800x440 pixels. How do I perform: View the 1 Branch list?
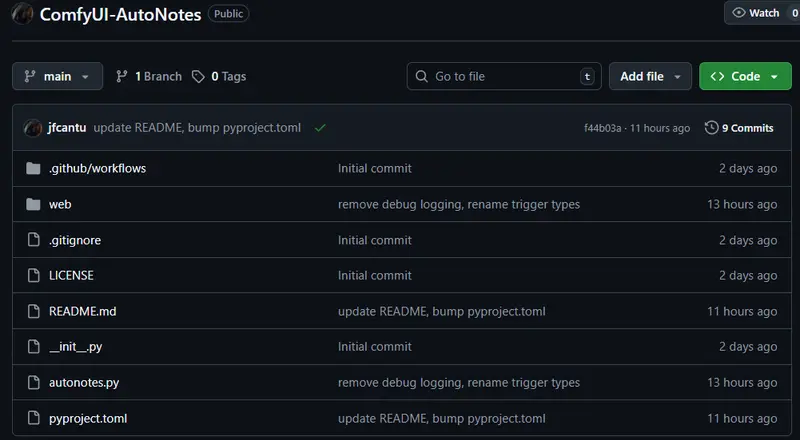tap(149, 76)
